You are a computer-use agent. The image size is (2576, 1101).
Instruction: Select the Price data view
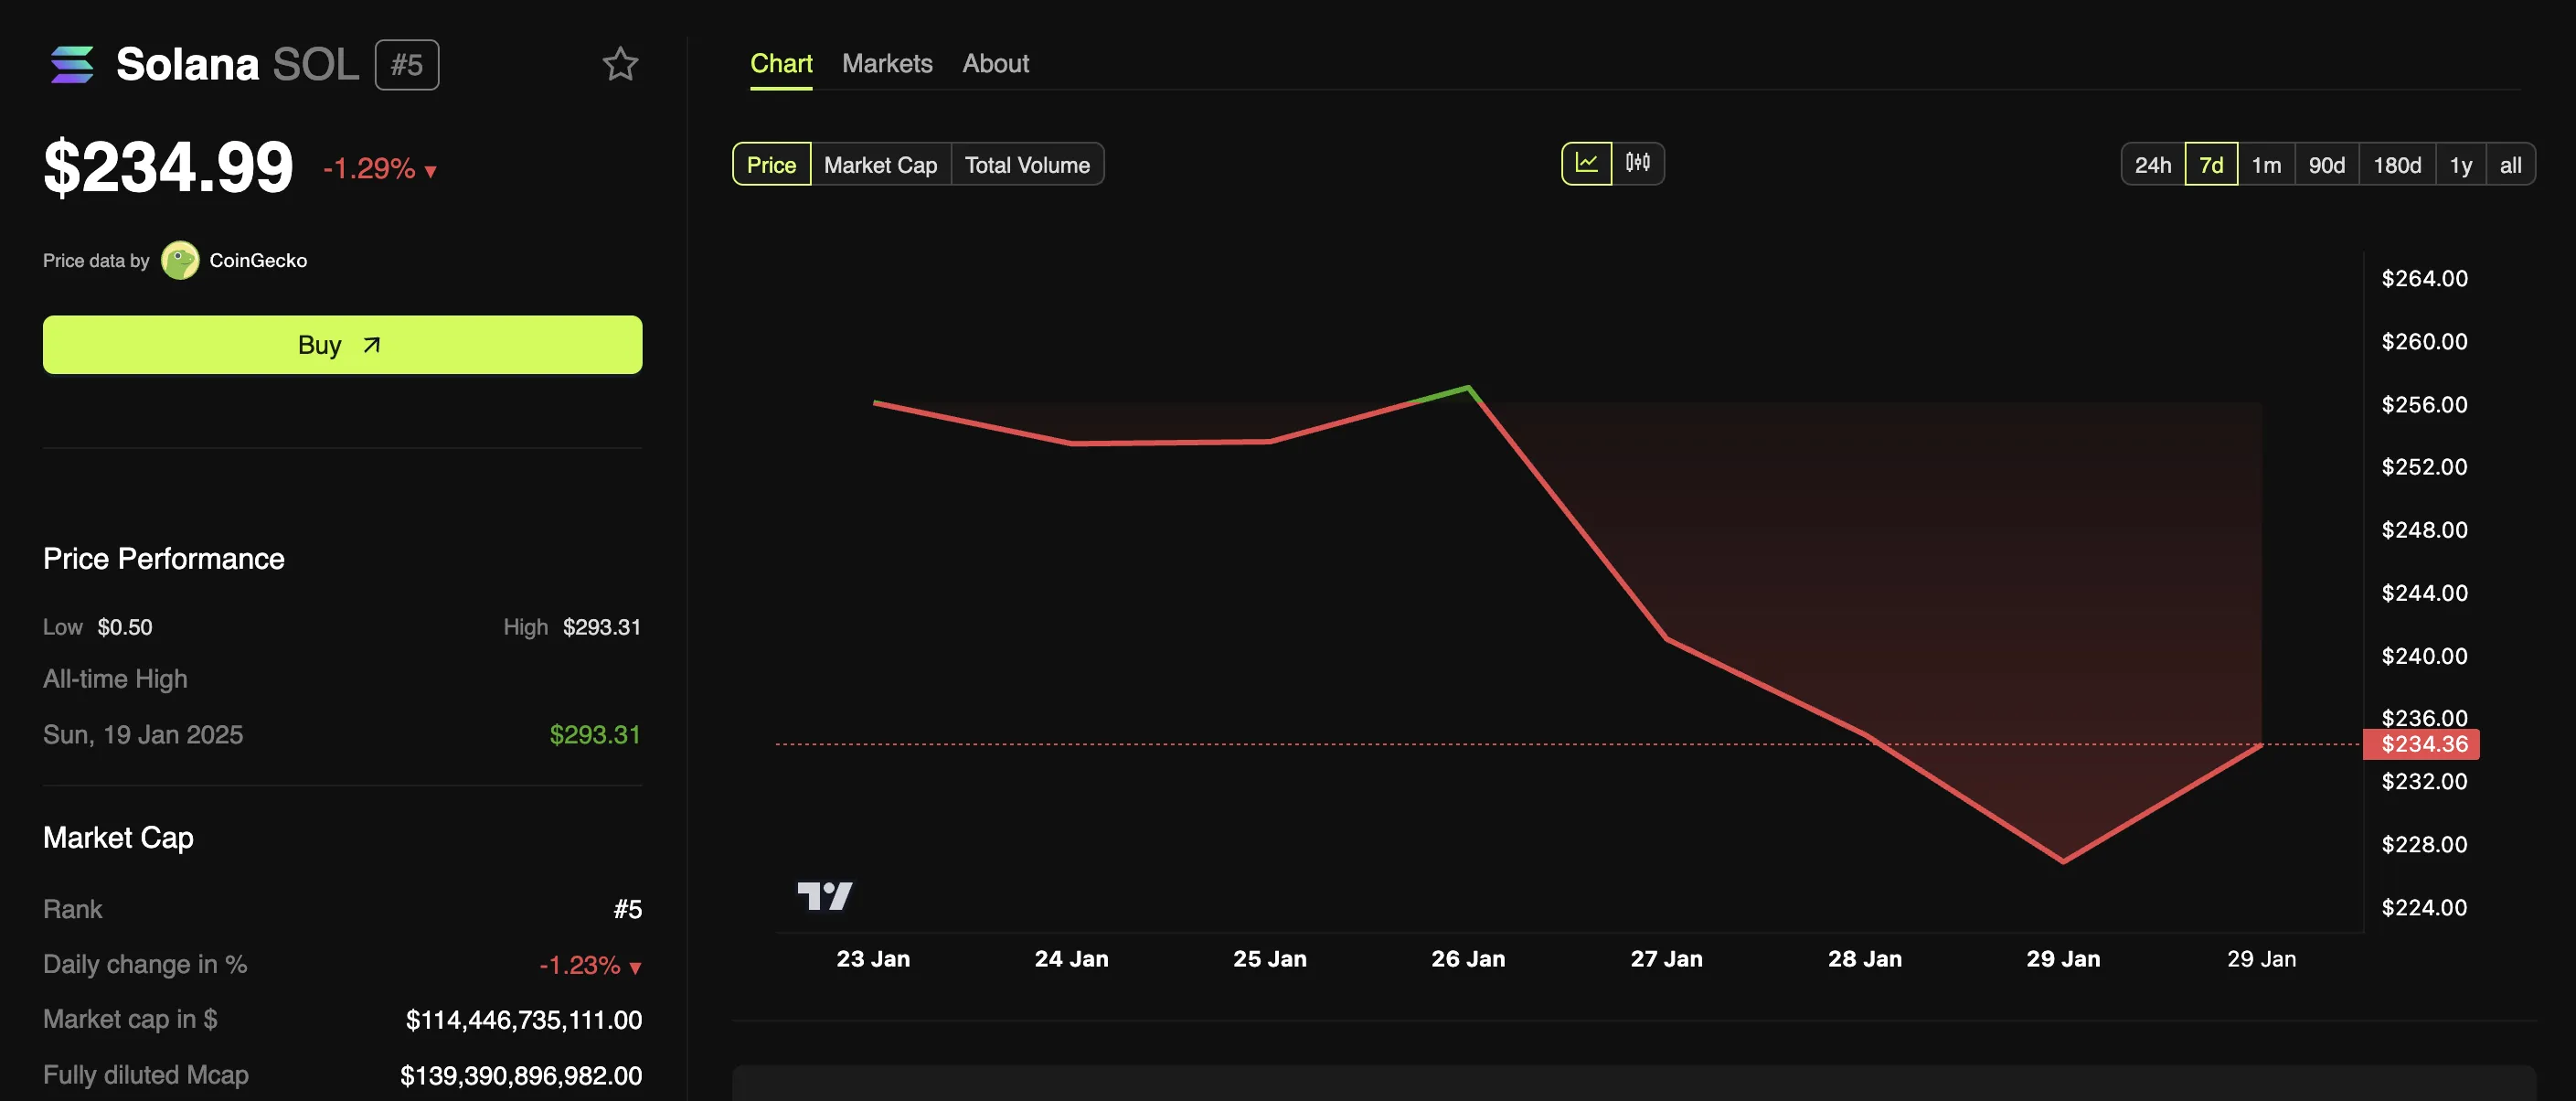[771, 164]
